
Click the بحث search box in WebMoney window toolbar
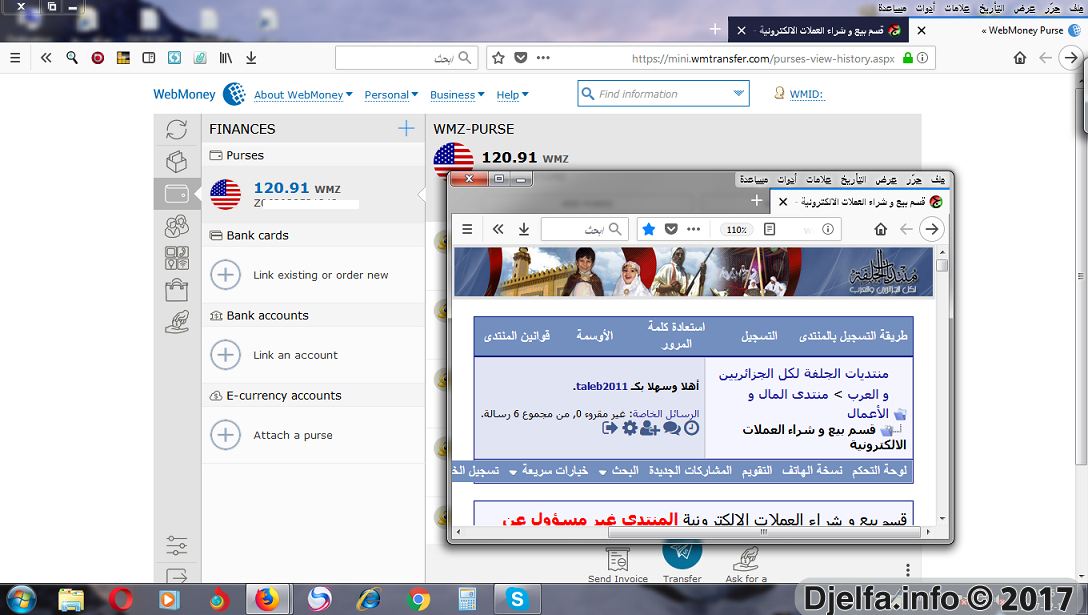(x=405, y=58)
